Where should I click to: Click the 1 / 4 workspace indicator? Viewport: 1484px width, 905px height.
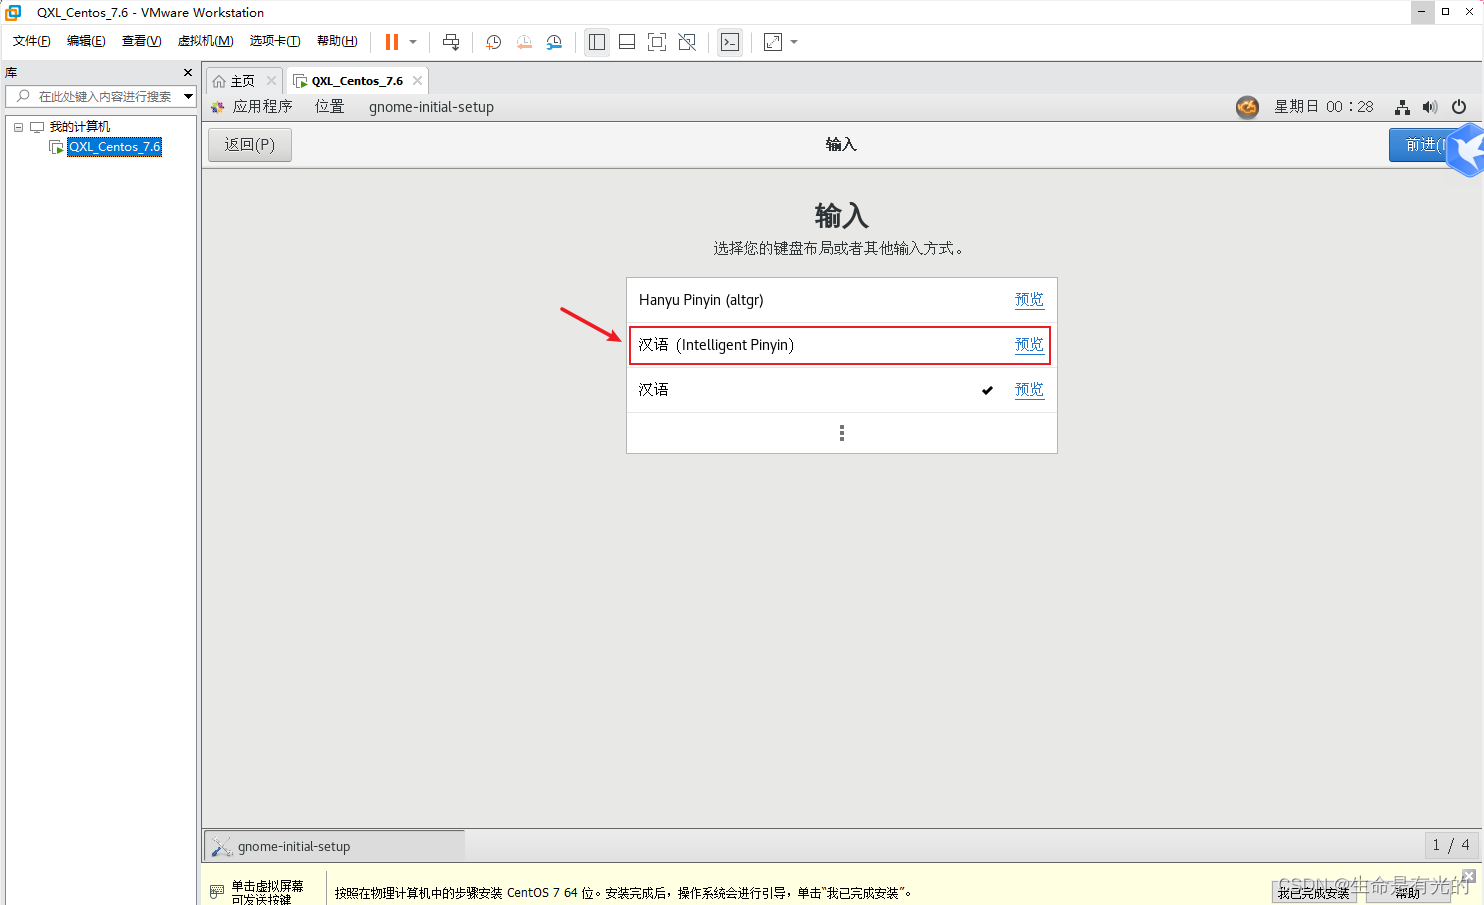pos(1451,845)
